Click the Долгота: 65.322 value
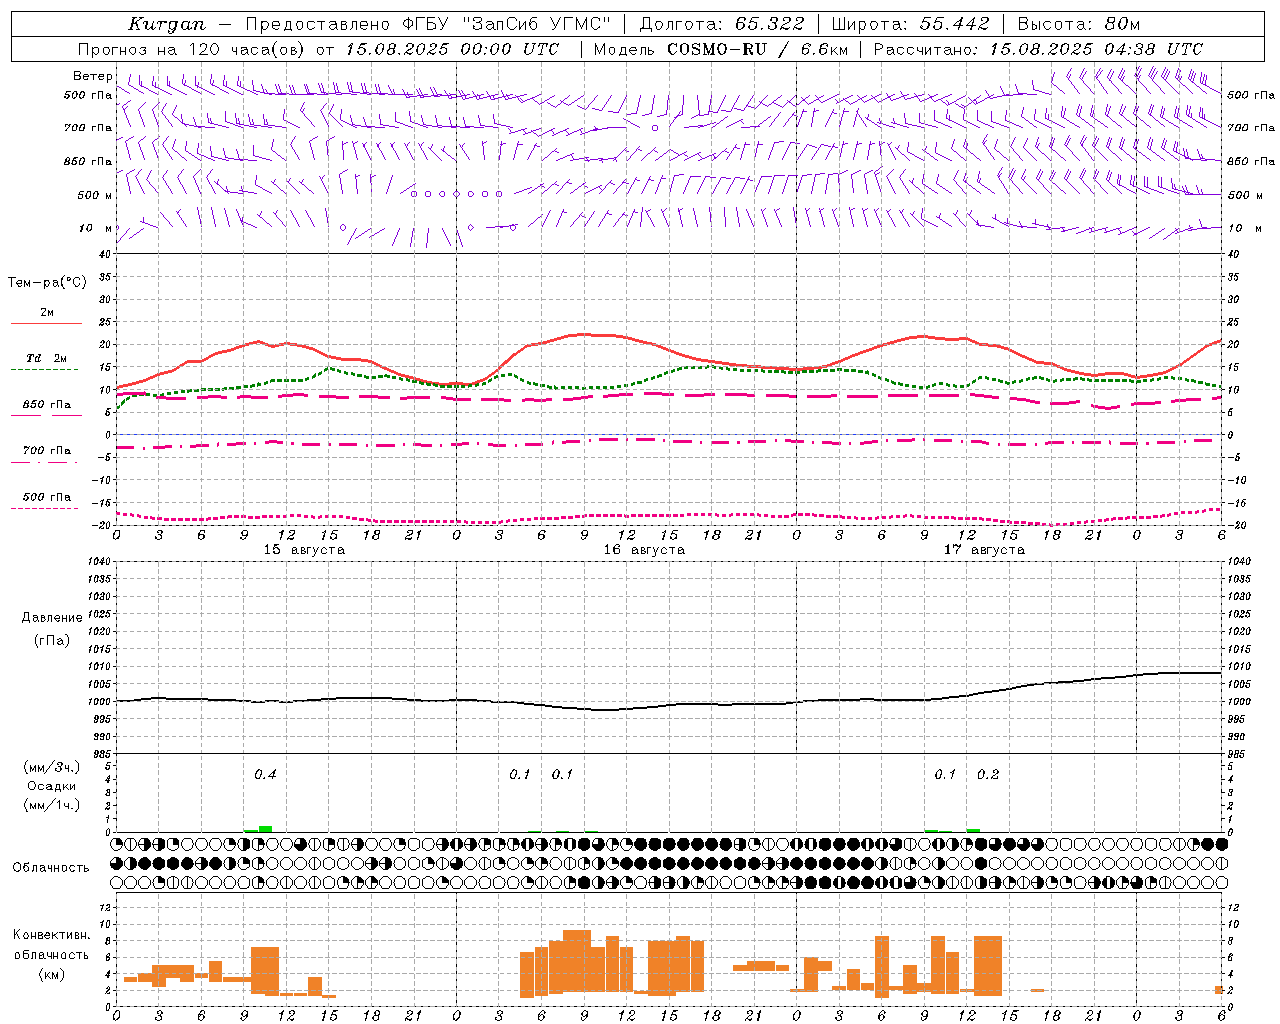1280x1024 pixels. [x=722, y=24]
